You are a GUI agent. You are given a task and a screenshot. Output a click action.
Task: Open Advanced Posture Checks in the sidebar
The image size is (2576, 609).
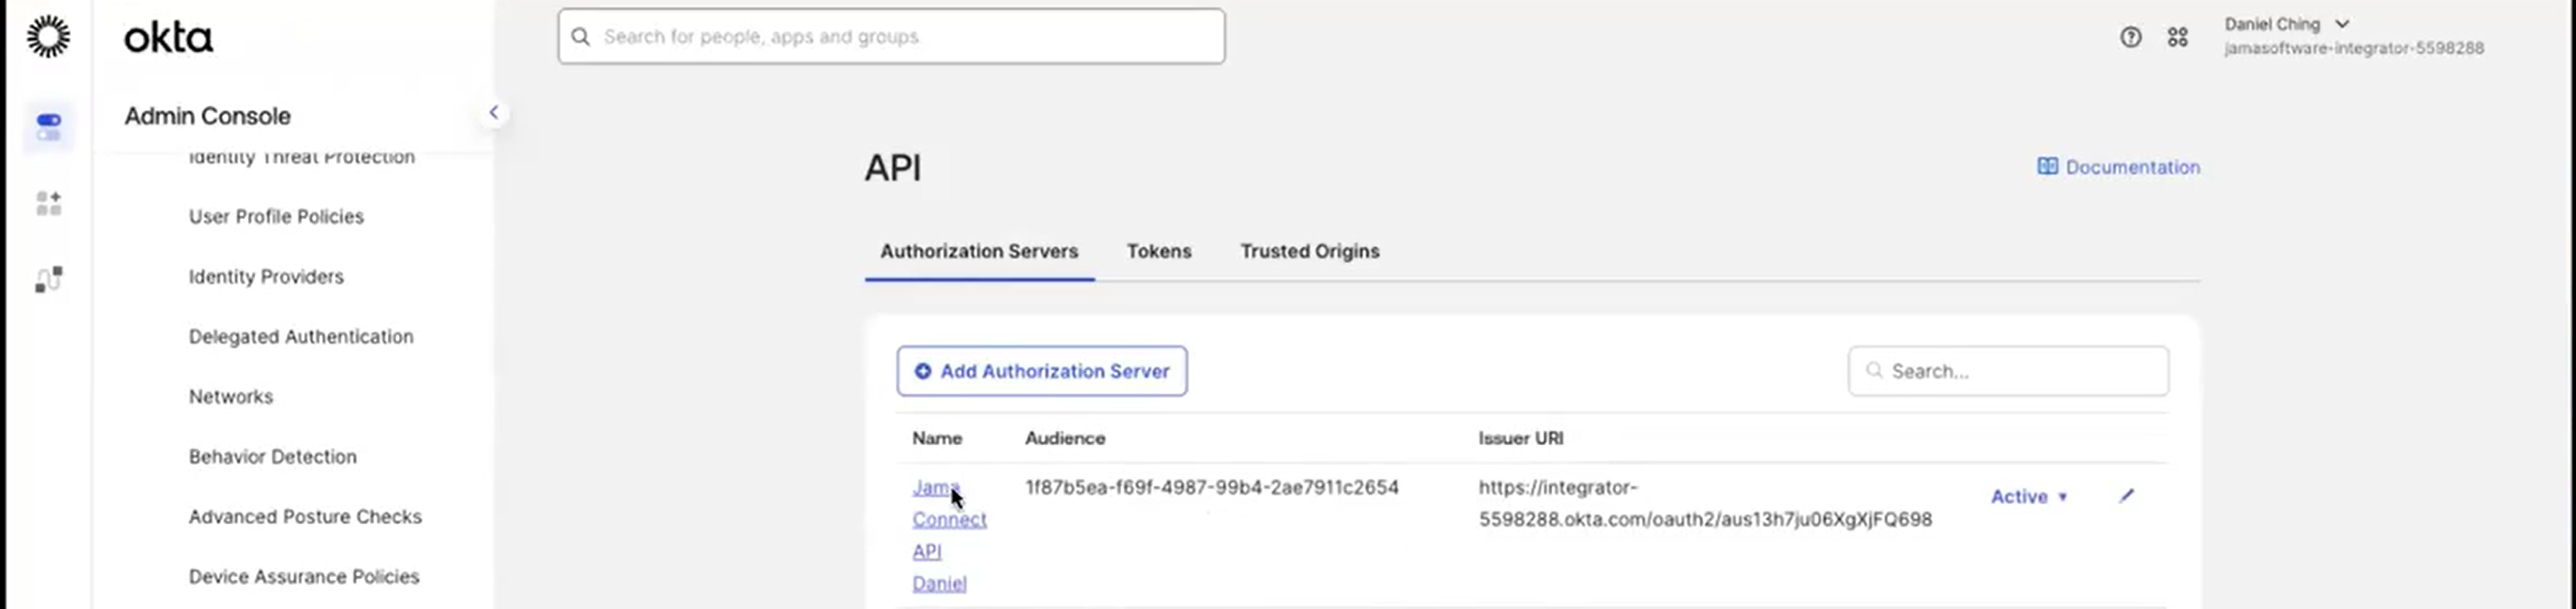305,517
